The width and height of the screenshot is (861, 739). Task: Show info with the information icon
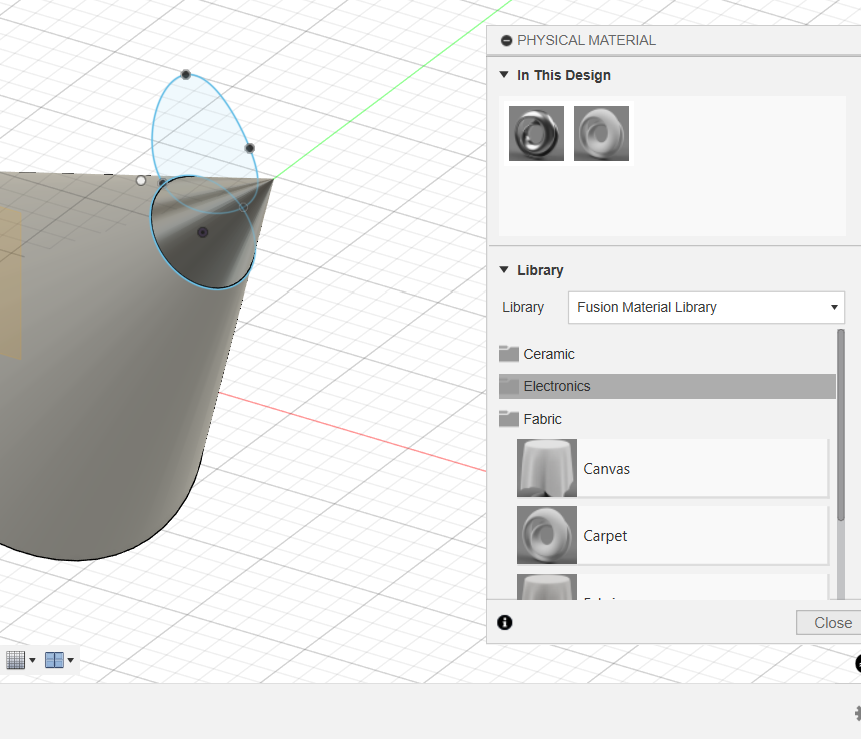tap(505, 622)
